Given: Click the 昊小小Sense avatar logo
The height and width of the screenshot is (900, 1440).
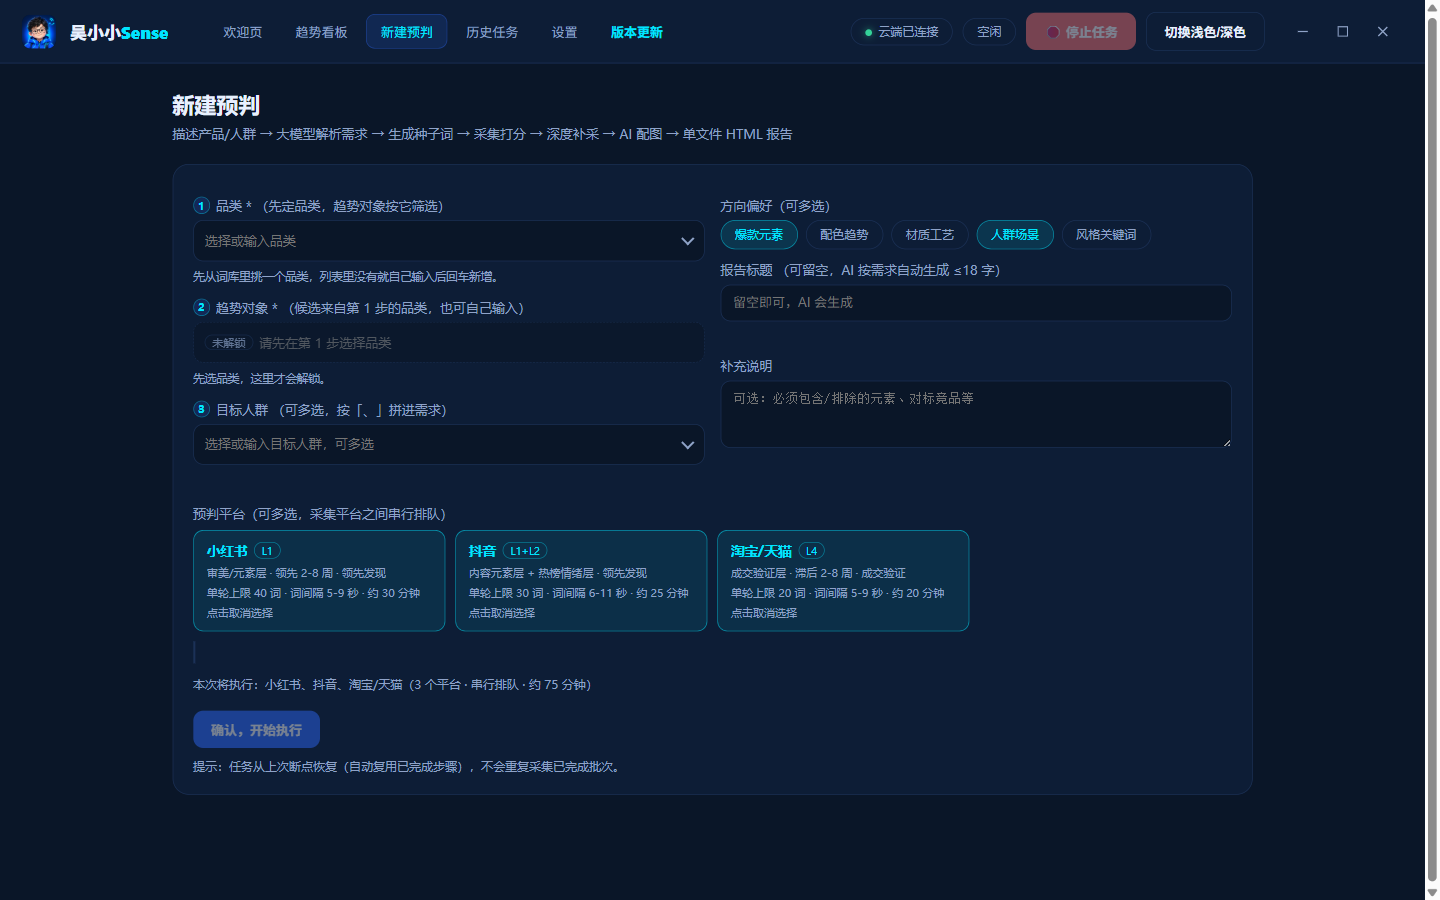Looking at the screenshot, I should (x=39, y=32).
